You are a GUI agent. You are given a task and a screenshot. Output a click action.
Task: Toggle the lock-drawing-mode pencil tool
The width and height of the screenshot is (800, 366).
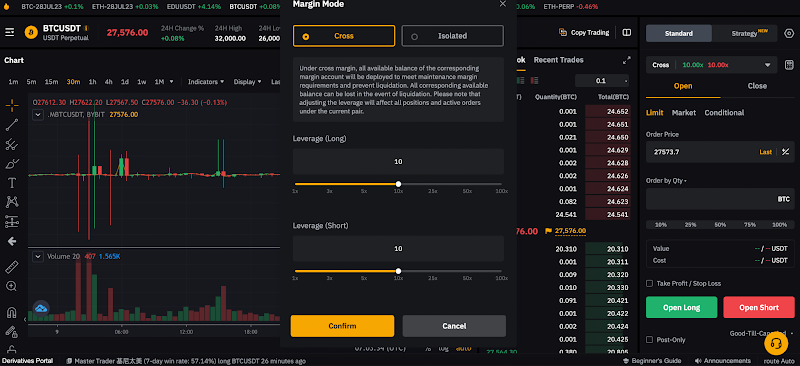[x=12, y=331]
